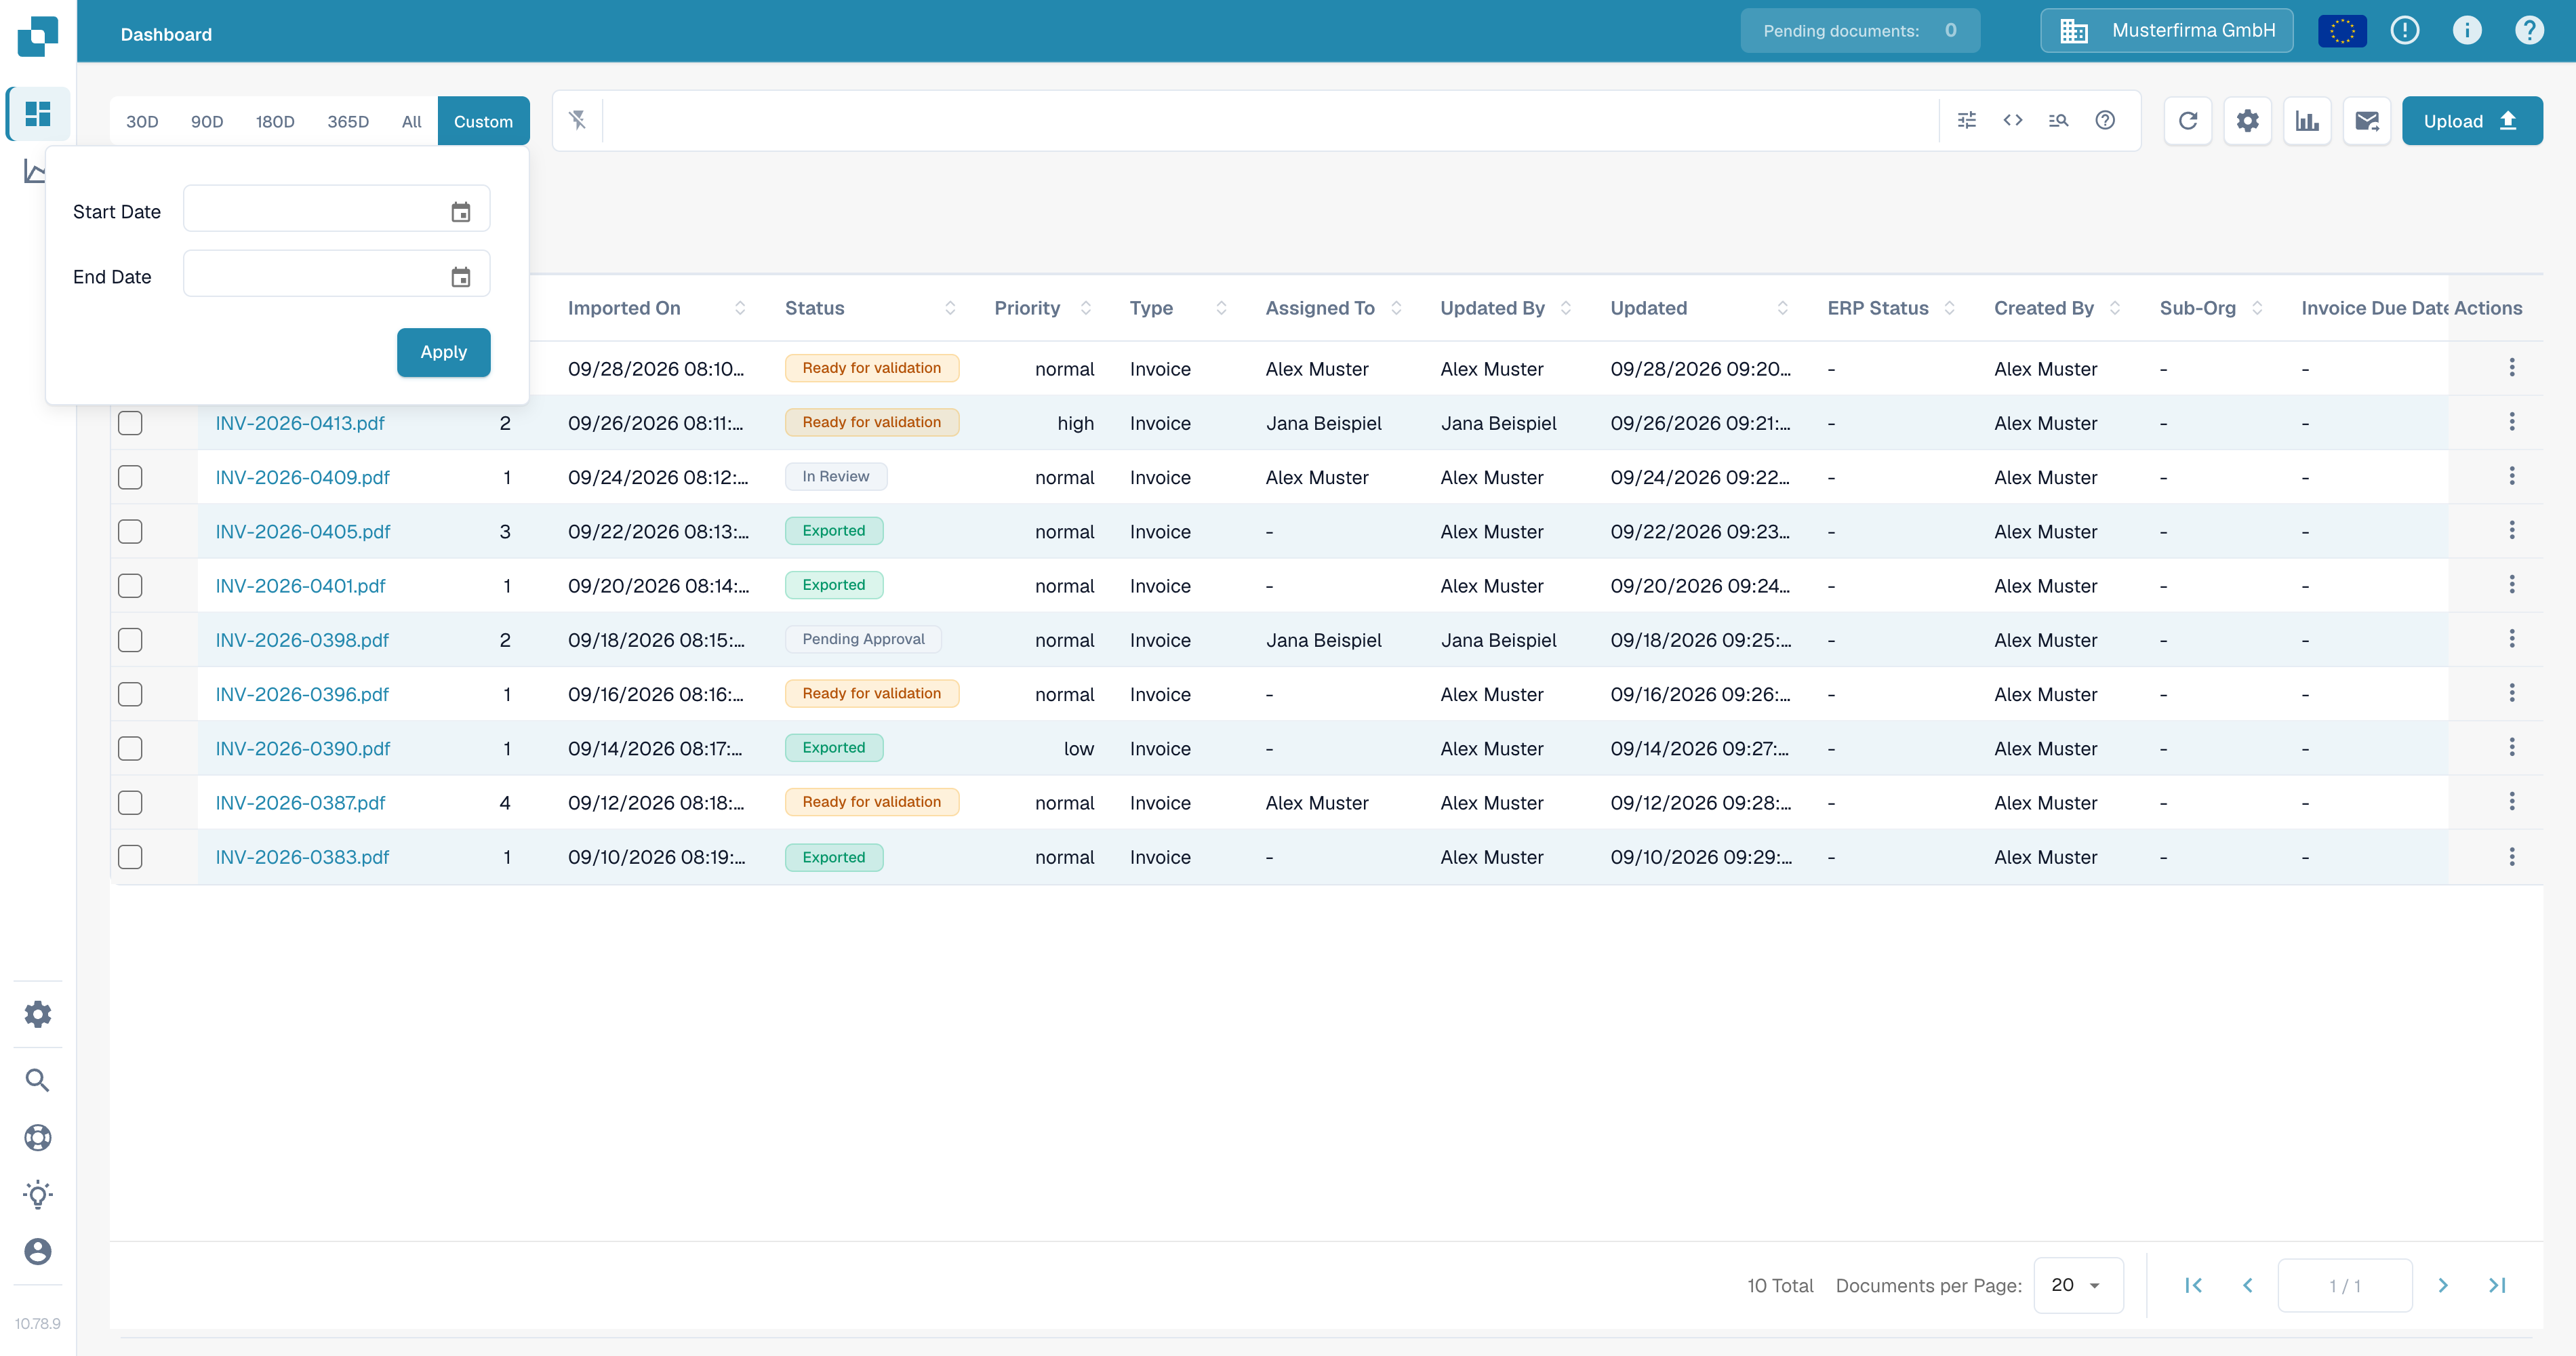Switch to the 90D range tab

[x=207, y=121]
